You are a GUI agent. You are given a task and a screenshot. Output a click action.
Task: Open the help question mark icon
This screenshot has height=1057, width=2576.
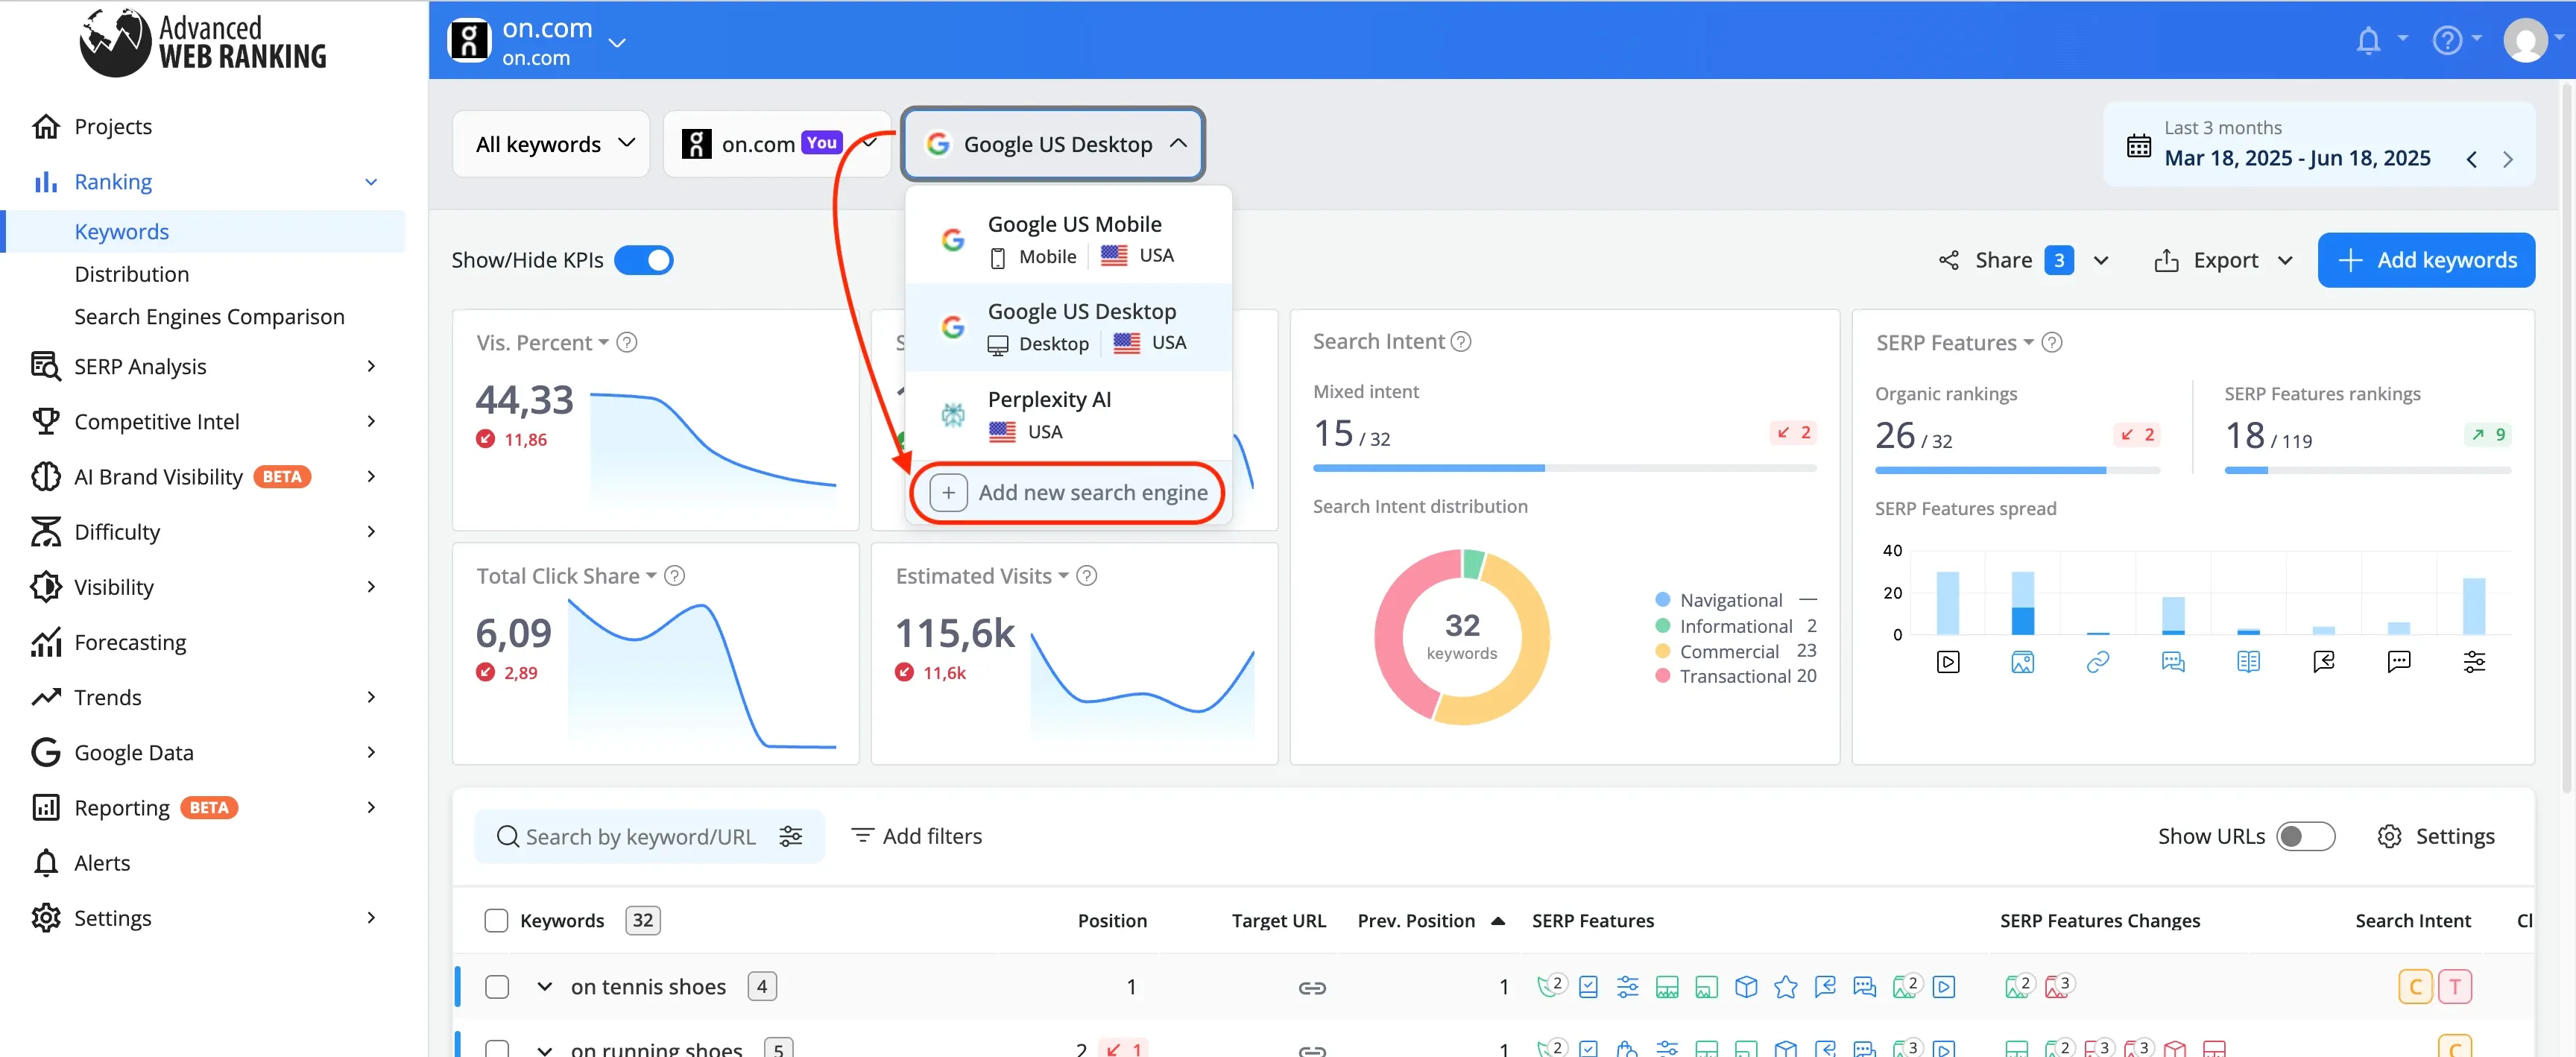[2446, 41]
